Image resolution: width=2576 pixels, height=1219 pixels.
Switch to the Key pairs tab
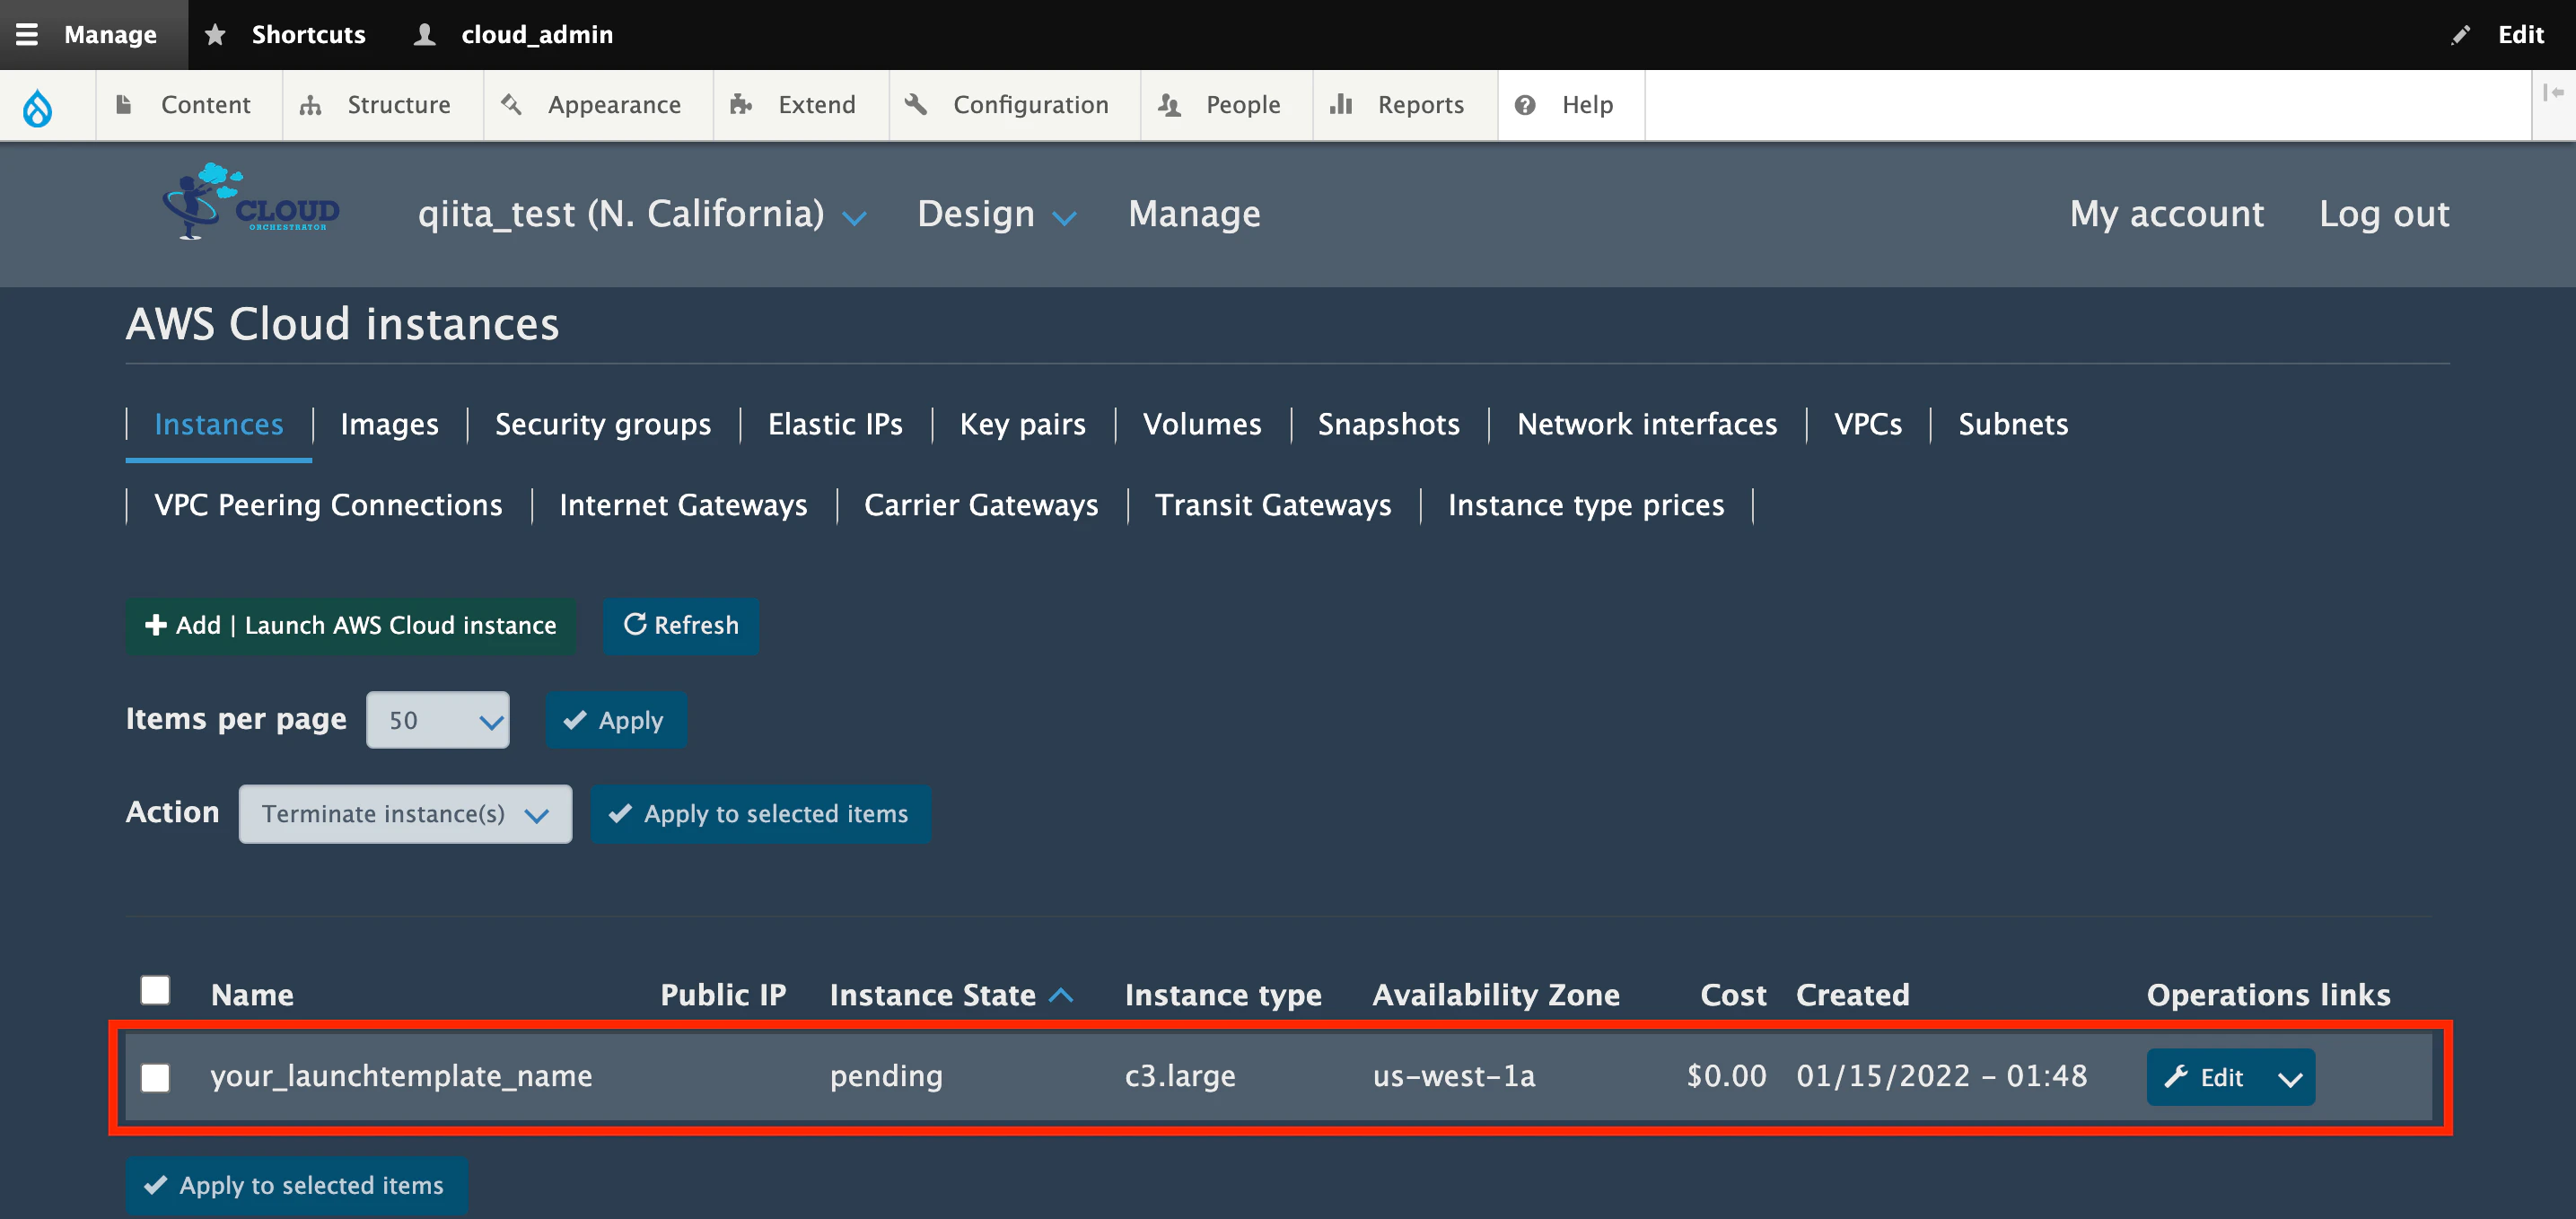click(1022, 424)
